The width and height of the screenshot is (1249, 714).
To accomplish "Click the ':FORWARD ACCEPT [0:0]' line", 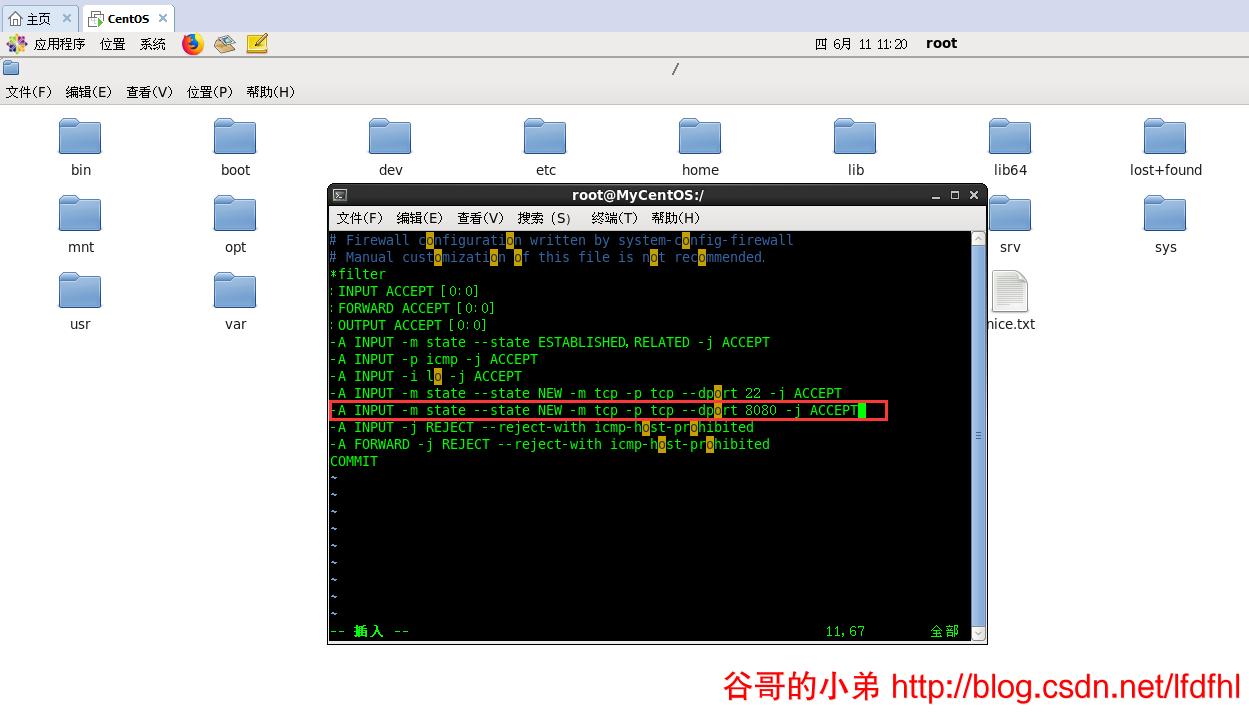I will click(413, 308).
